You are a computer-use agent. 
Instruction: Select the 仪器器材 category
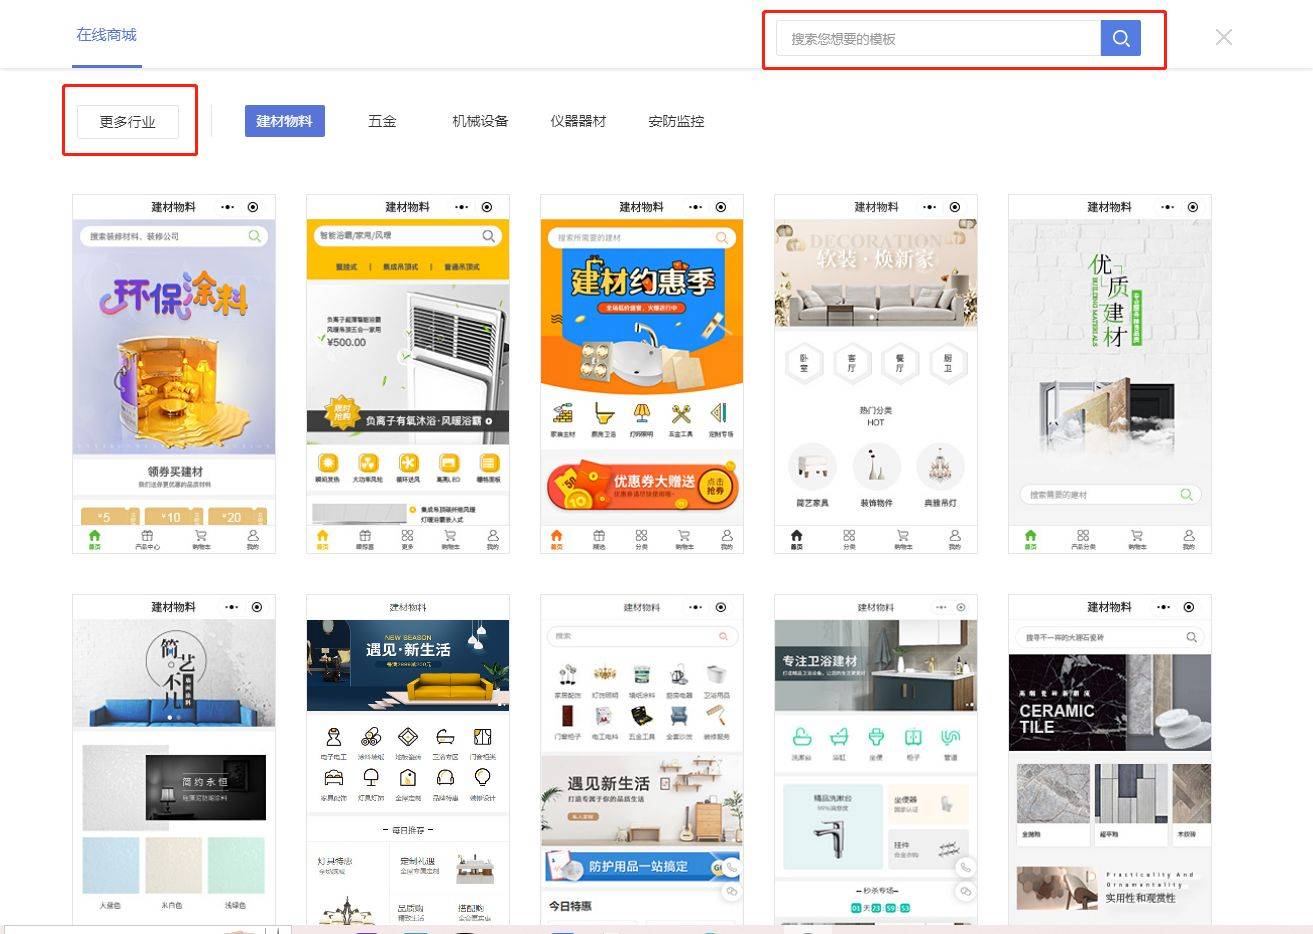[x=578, y=121]
